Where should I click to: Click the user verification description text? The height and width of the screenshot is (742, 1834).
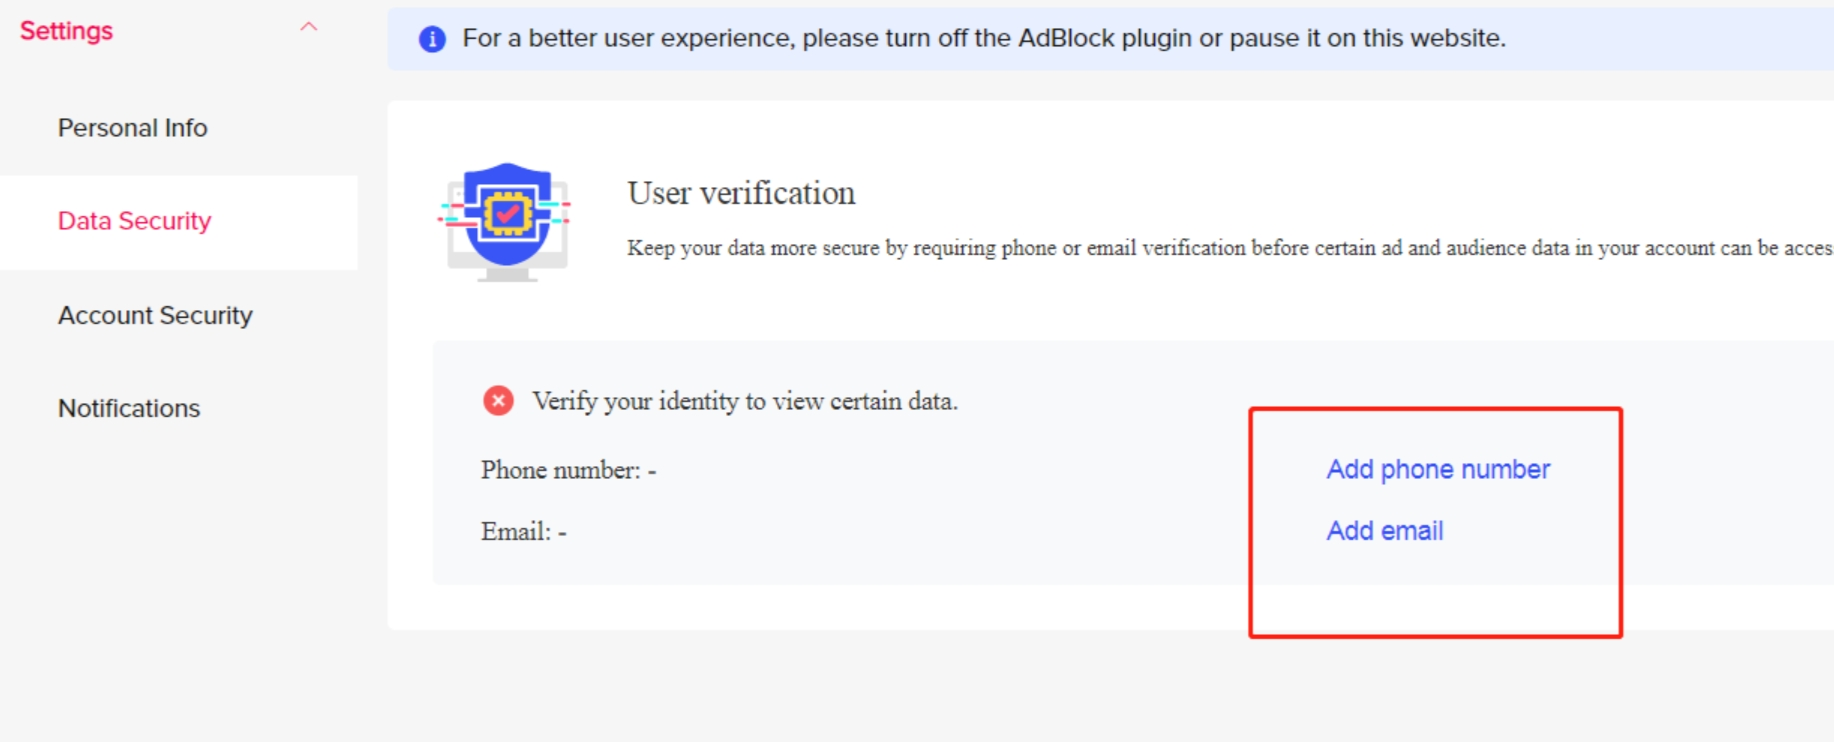pyautogui.click(x=1230, y=248)
